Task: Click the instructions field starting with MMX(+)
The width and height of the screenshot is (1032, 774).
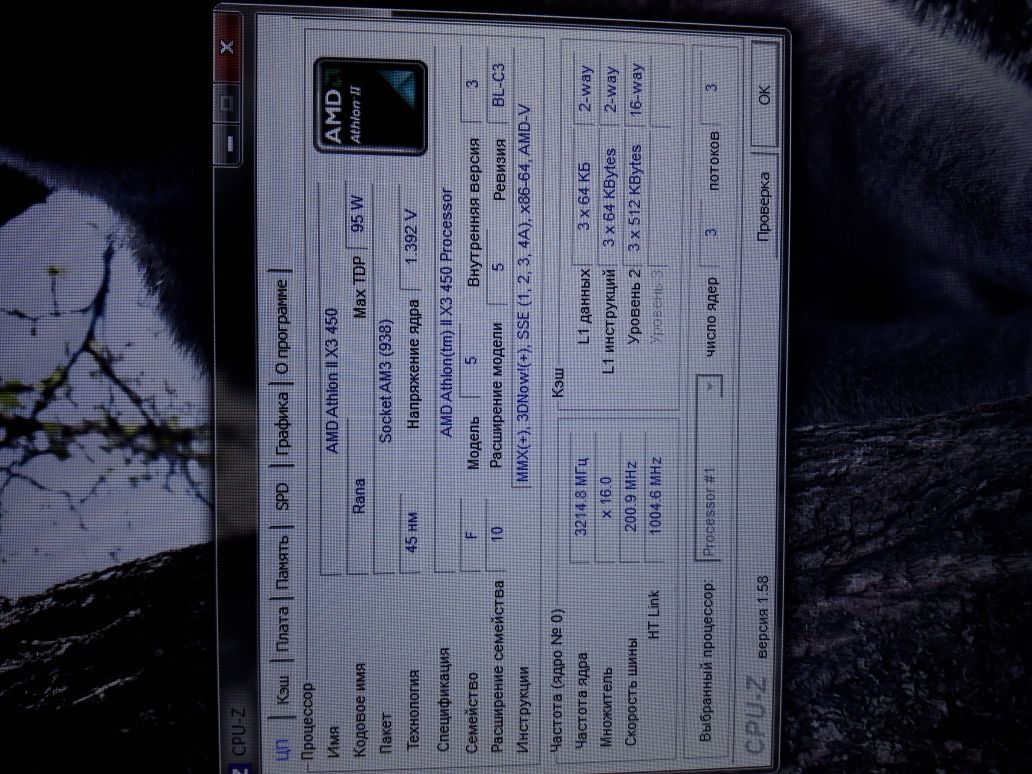Action: (x=525, y=295)
